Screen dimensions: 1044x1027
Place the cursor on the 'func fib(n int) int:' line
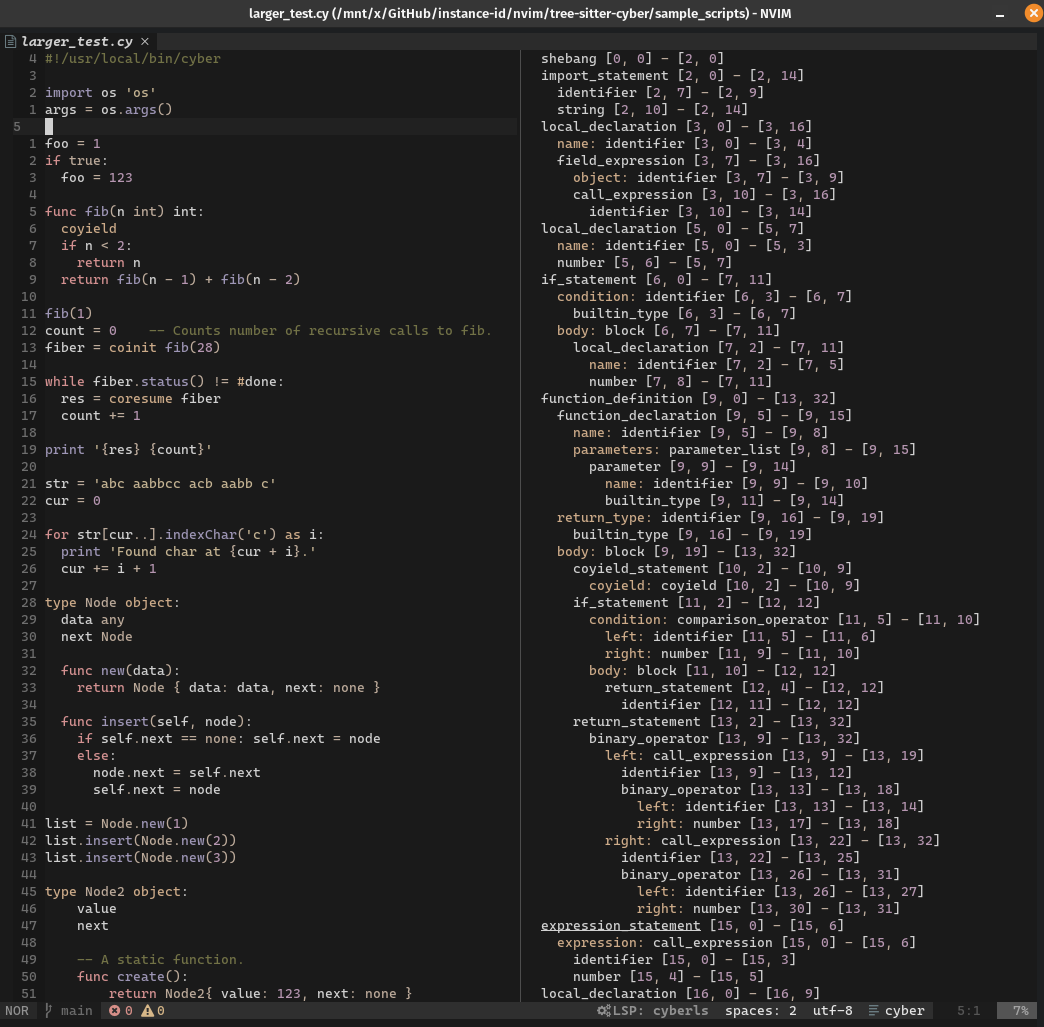click(124, 212)
